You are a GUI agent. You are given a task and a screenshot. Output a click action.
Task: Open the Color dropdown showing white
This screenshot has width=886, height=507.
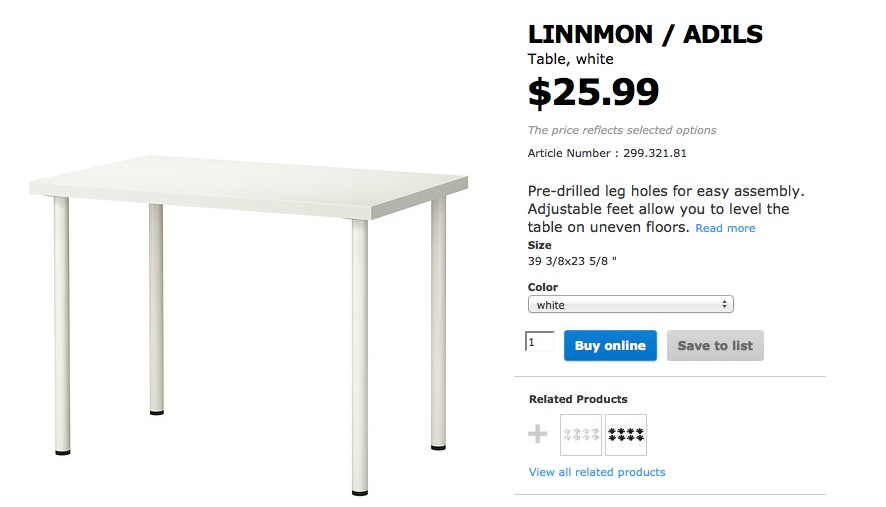pos(630,305)
